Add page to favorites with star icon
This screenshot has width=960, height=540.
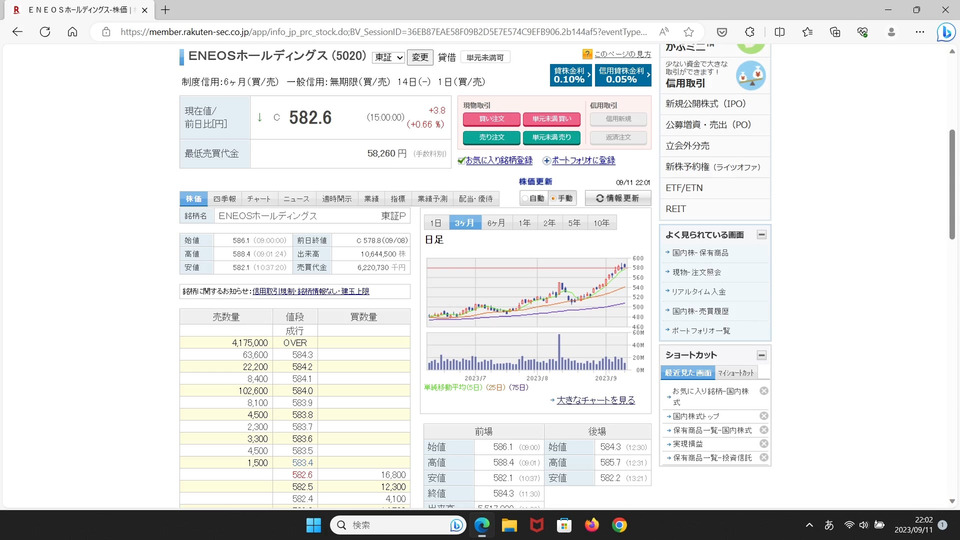coord(689,32)
